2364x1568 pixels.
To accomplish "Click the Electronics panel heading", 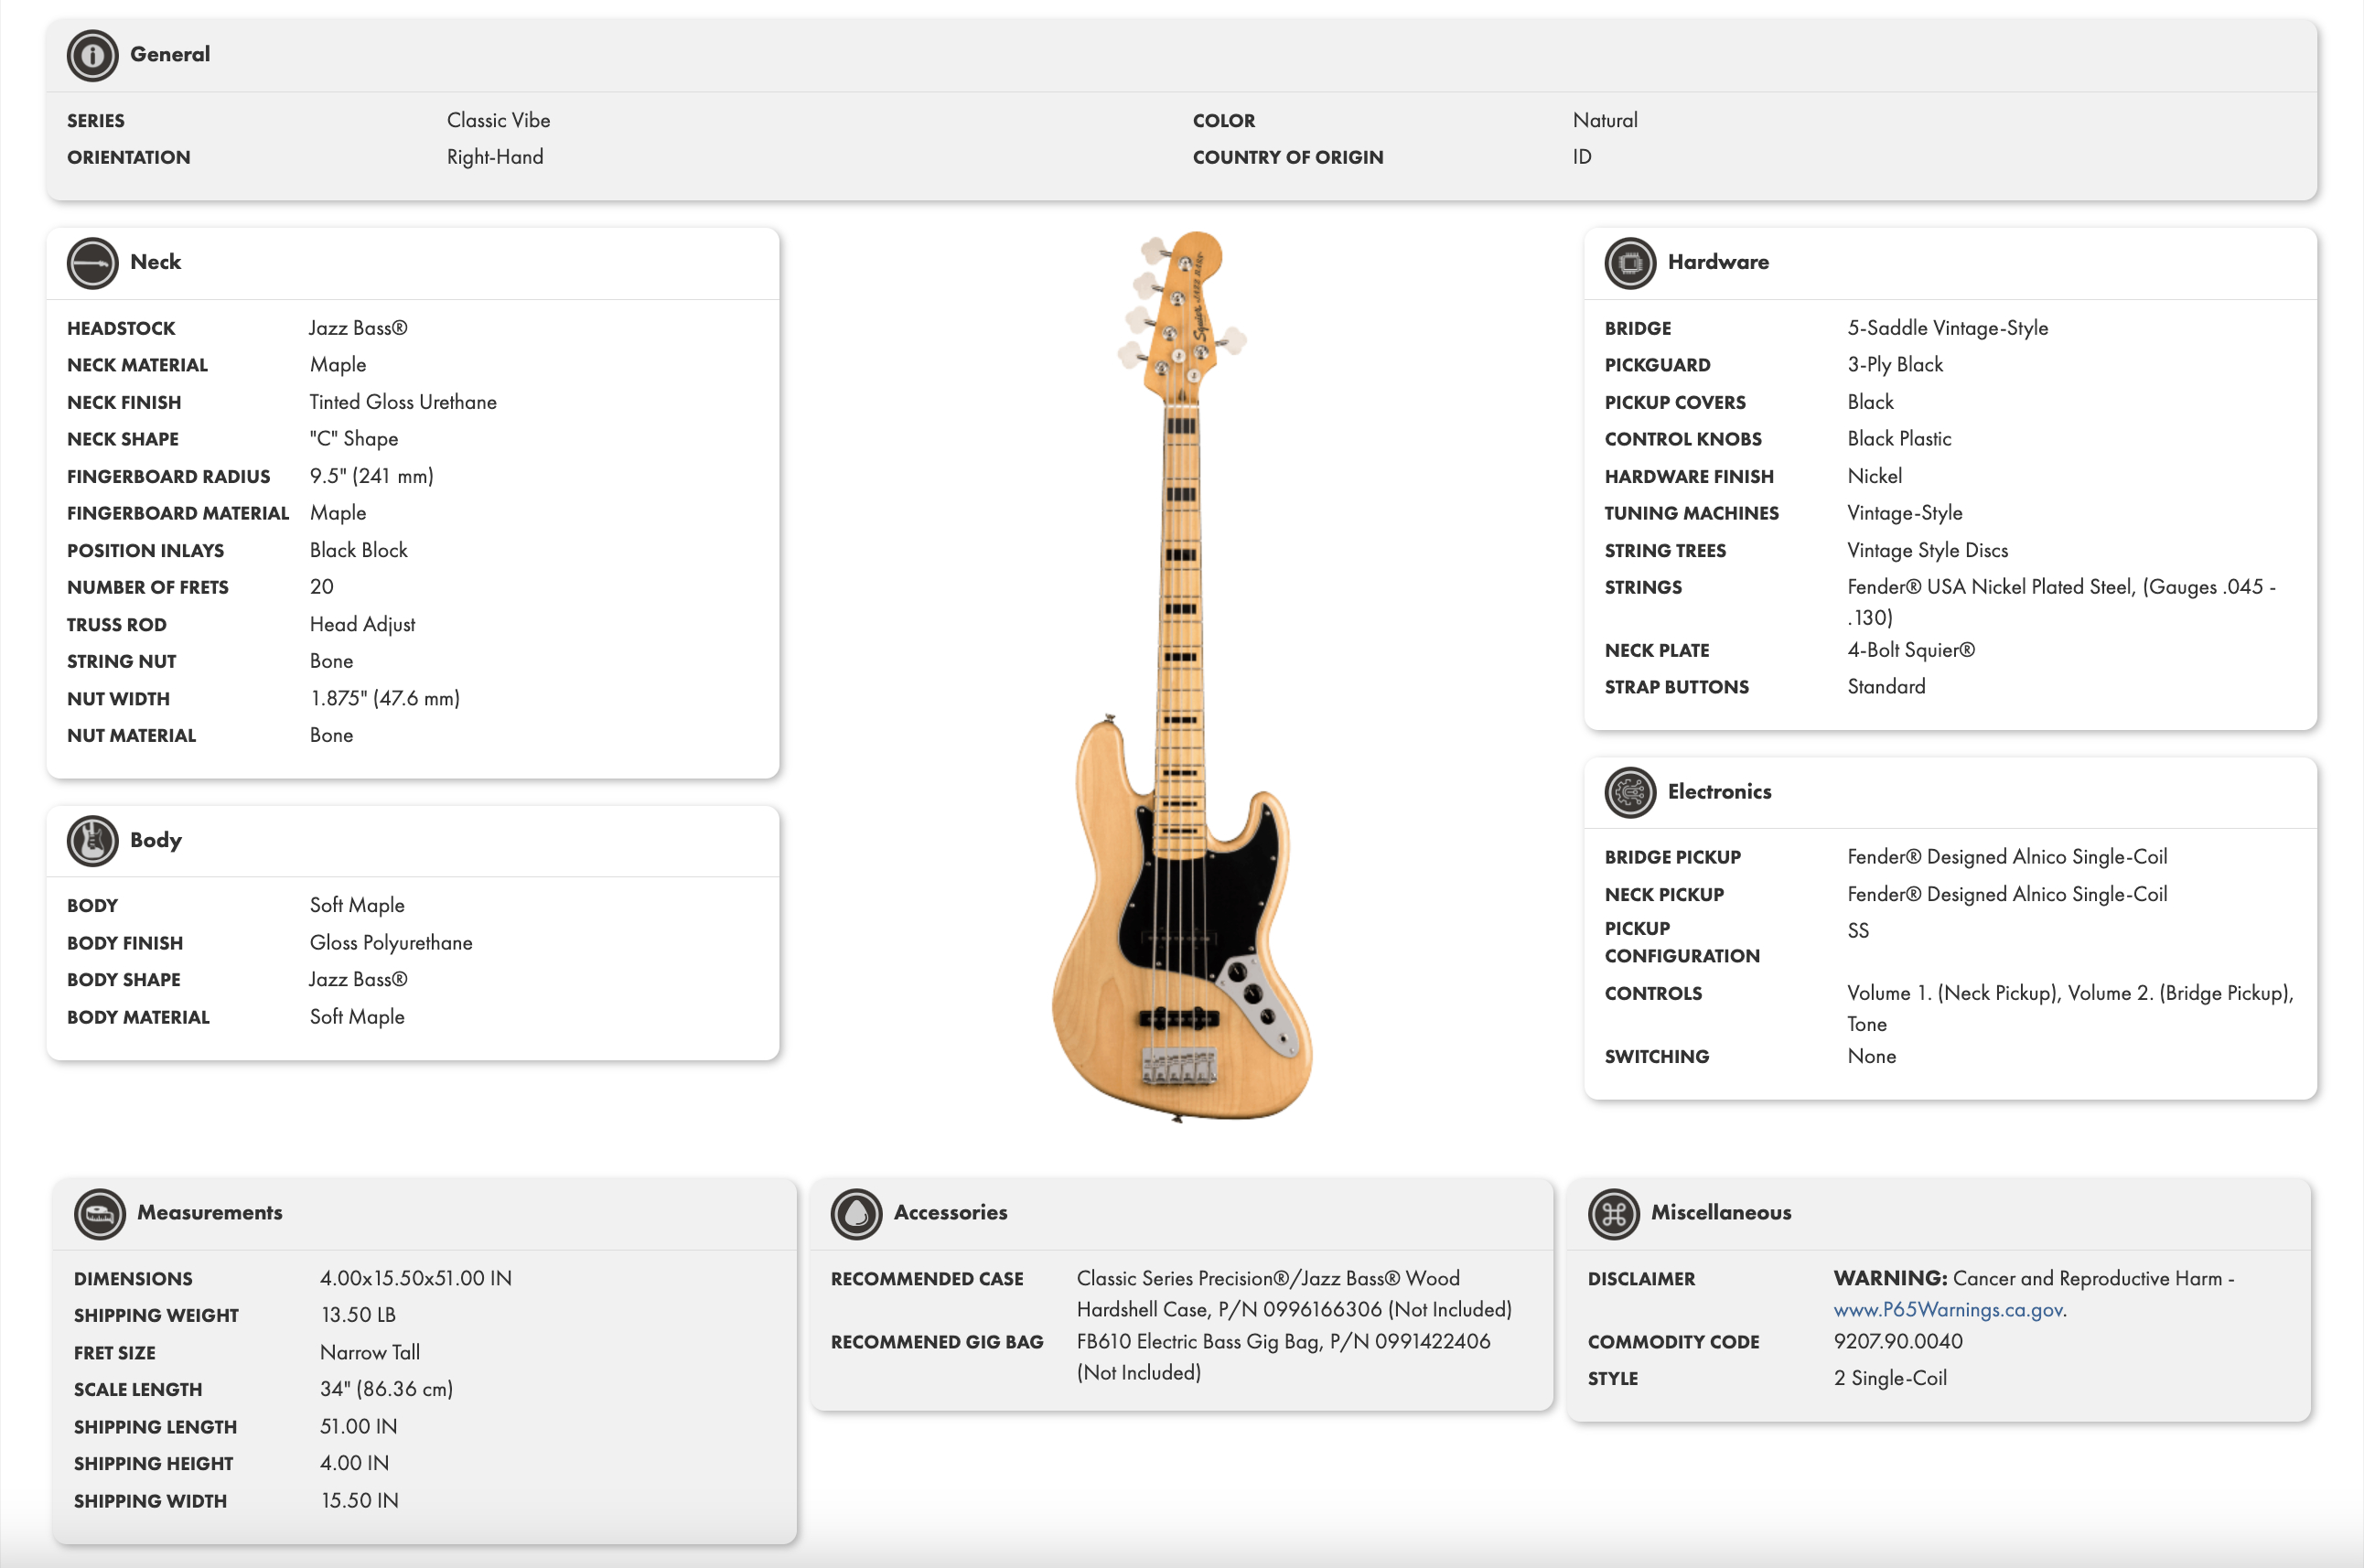I will [1719, 791].
